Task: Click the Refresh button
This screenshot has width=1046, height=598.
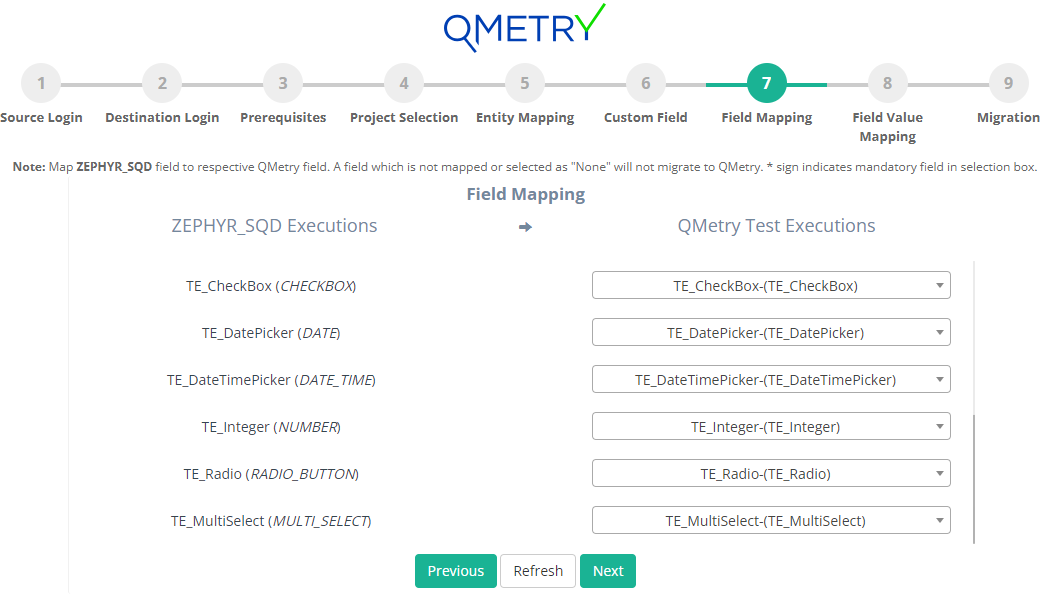Action: click(538, 571)
